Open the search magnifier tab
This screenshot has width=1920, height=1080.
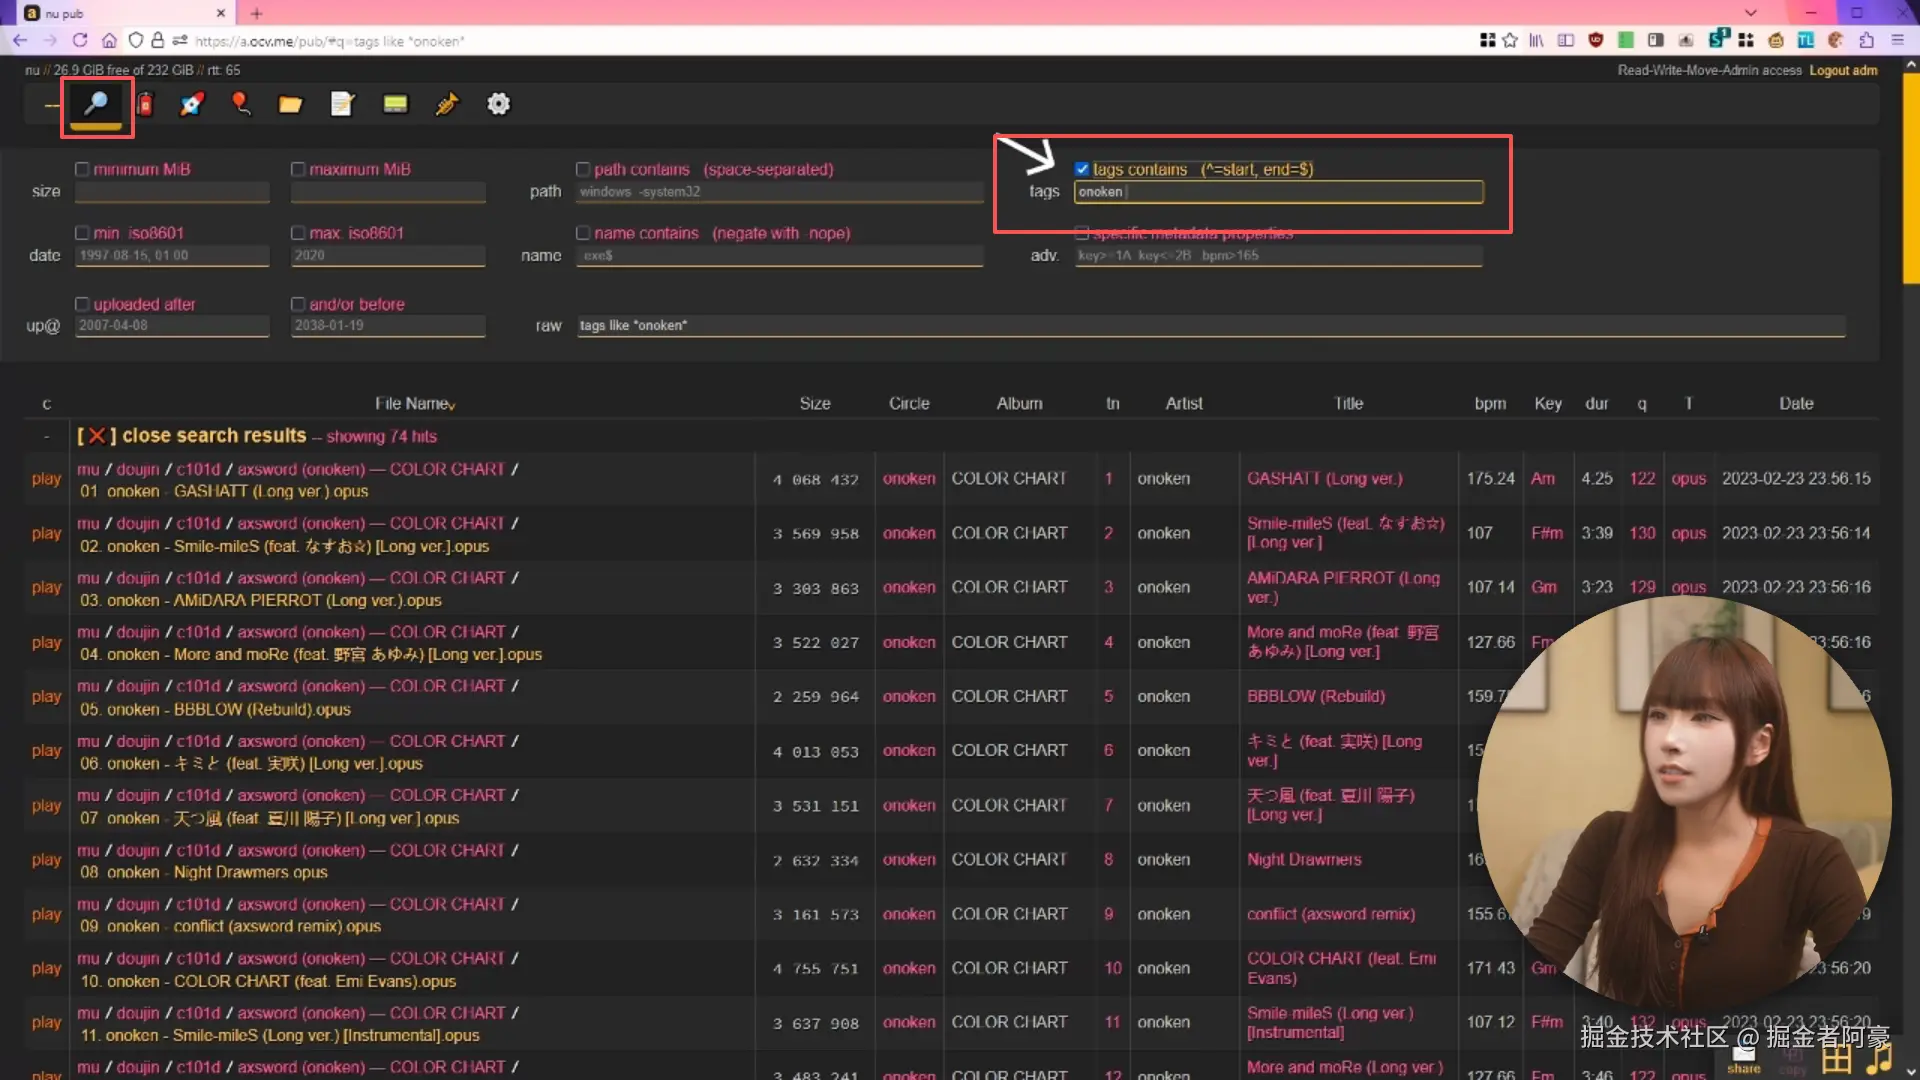point(96,104)
